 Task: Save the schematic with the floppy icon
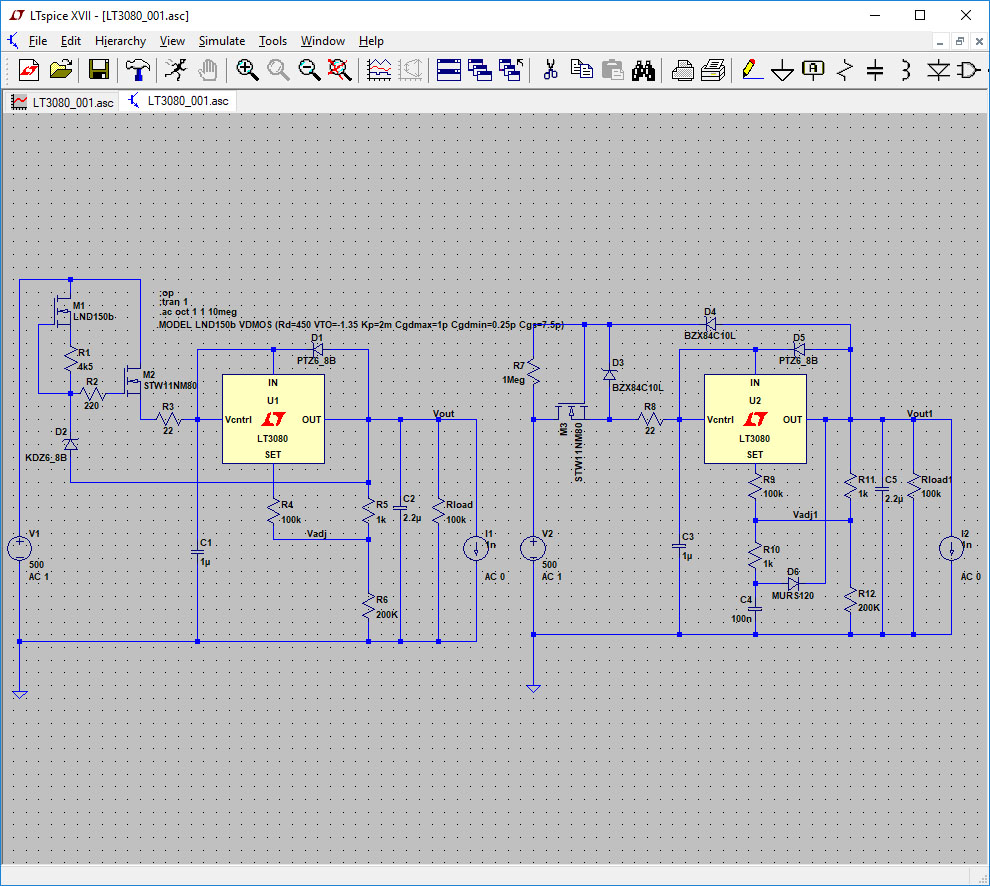(x=98, y=69)
